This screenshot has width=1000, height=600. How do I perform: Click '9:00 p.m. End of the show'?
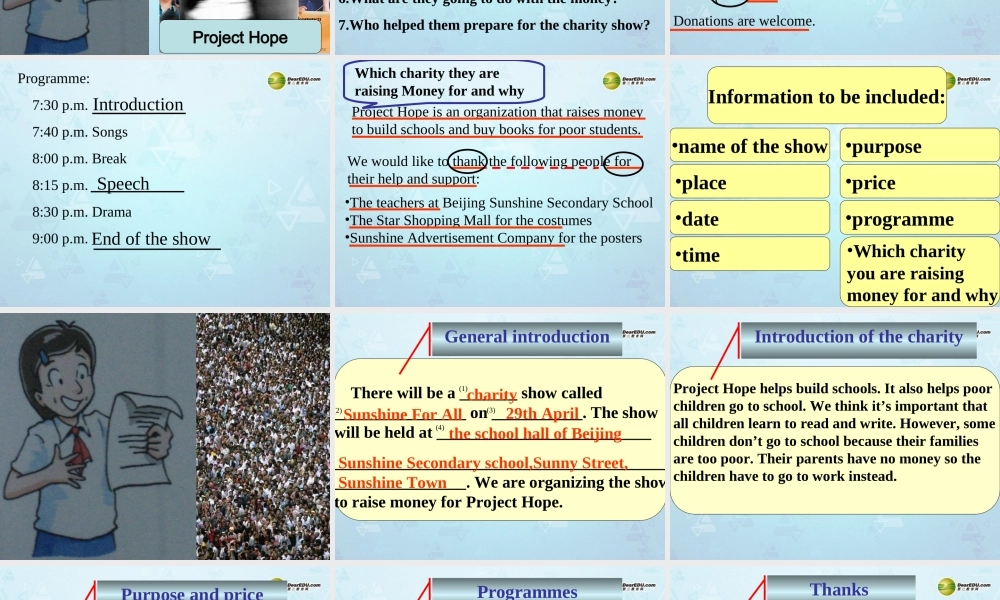[x=125, y=239]
